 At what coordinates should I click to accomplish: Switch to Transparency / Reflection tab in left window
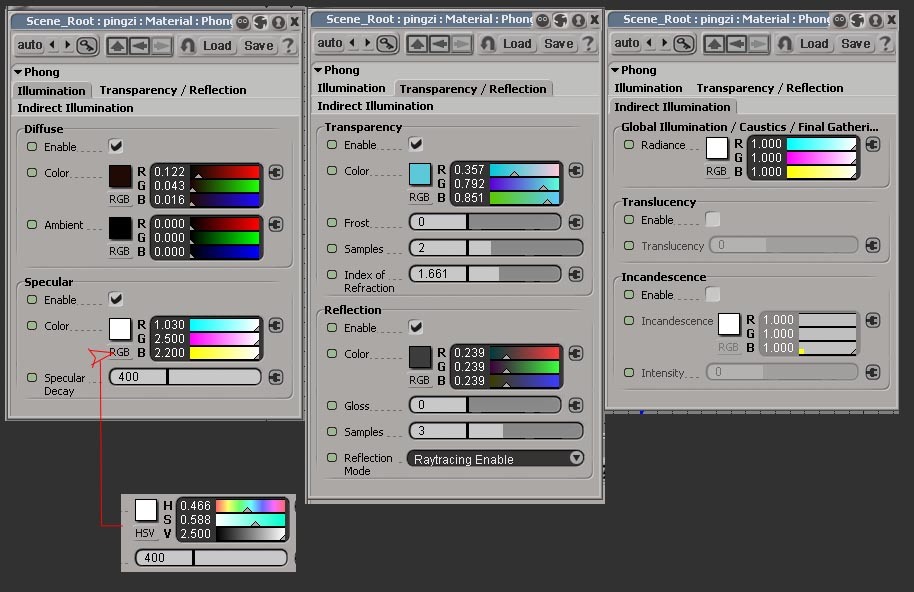click(x=173, y=90)
